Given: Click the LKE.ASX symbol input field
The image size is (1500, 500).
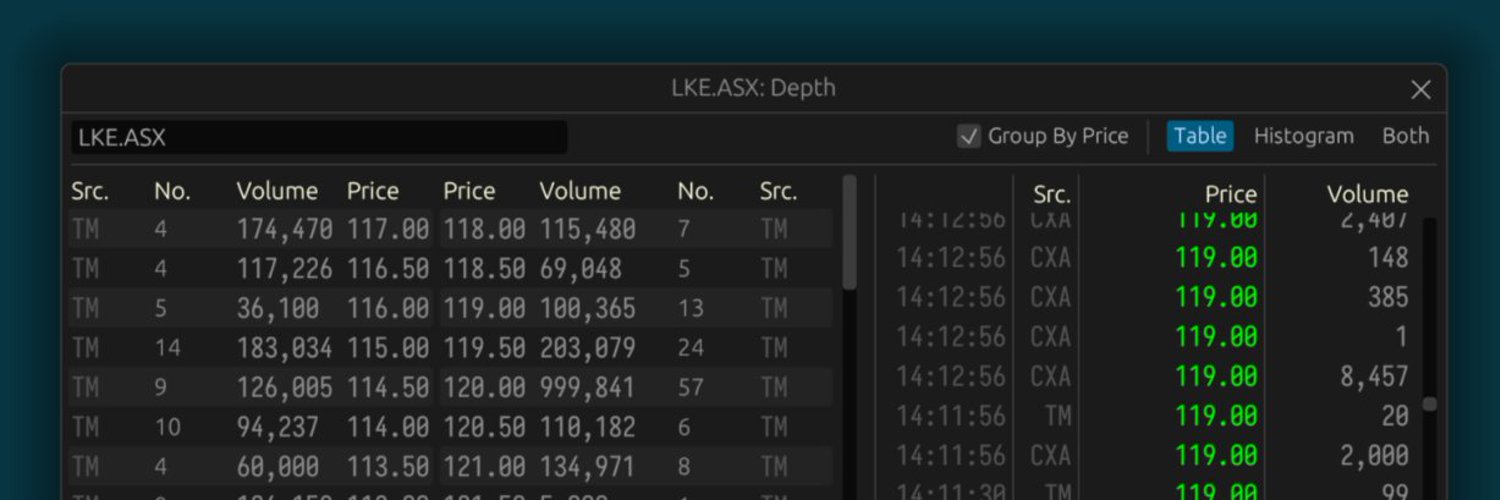Looking at the screenshot, I should (x=319, y=138).
